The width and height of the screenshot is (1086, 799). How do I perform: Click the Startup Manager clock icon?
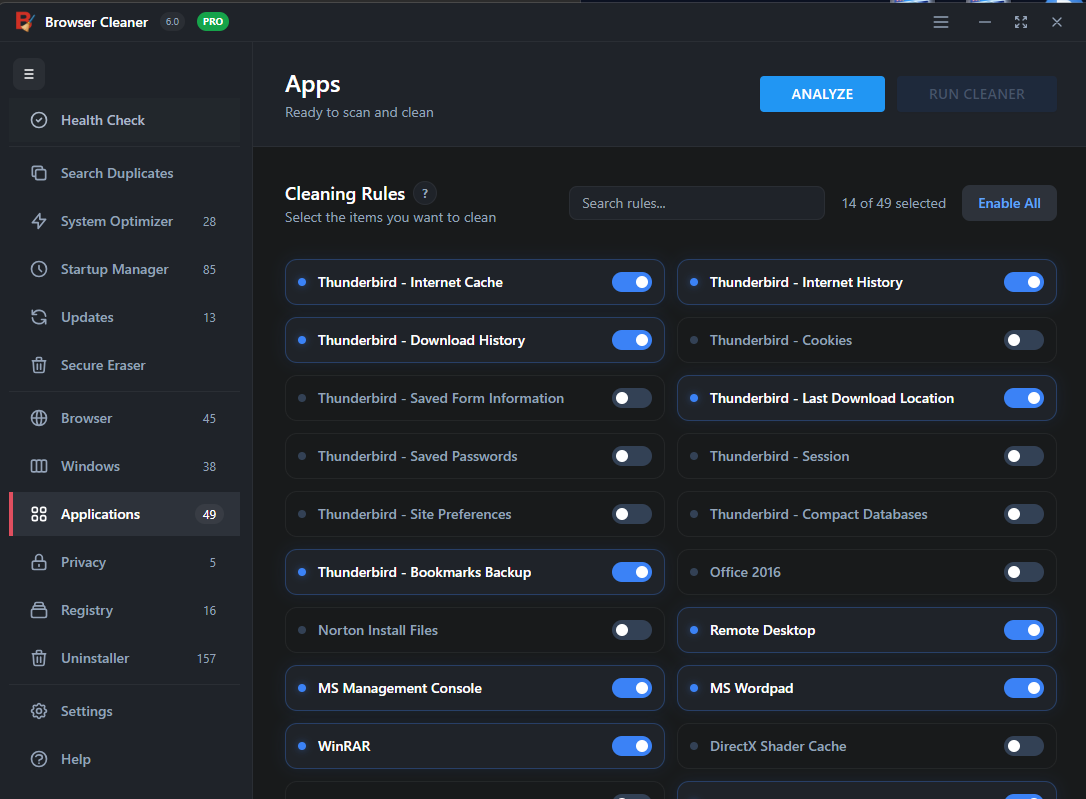click(x=39, y=269)
